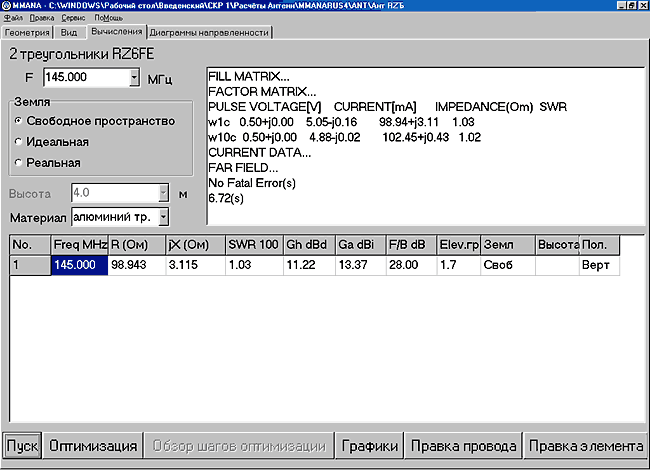Click the MMANA application icon in title bar
Screen dimensions: 650x470
pos(7,6)
